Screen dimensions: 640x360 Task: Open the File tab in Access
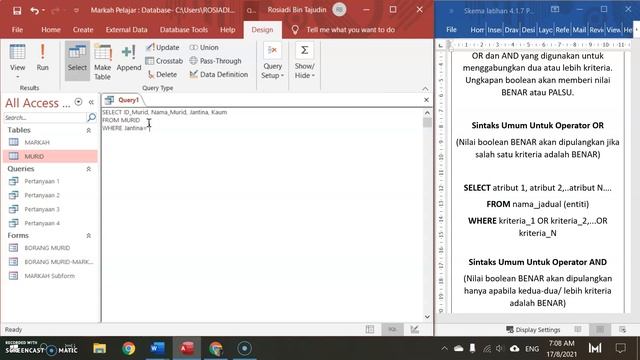click(18, 30)
